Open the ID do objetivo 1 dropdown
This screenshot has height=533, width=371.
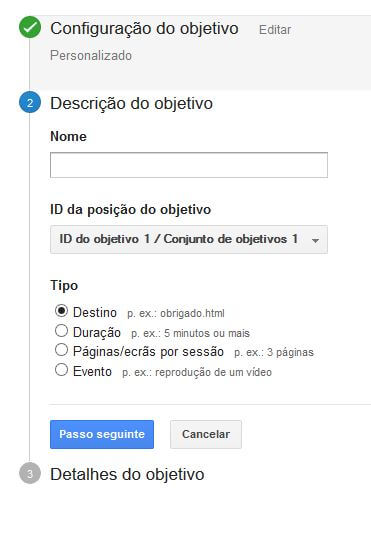click(x=189, y=239)
